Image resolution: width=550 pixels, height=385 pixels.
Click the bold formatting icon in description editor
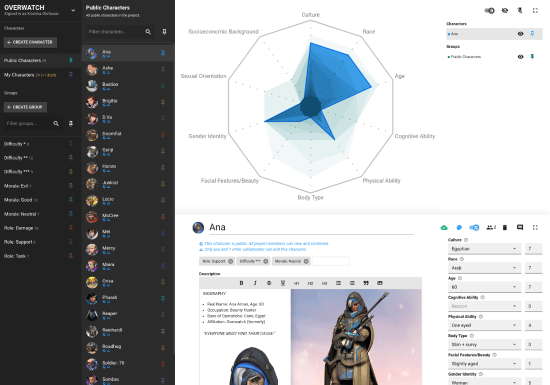pyautogui.click(x=241, y=283)
